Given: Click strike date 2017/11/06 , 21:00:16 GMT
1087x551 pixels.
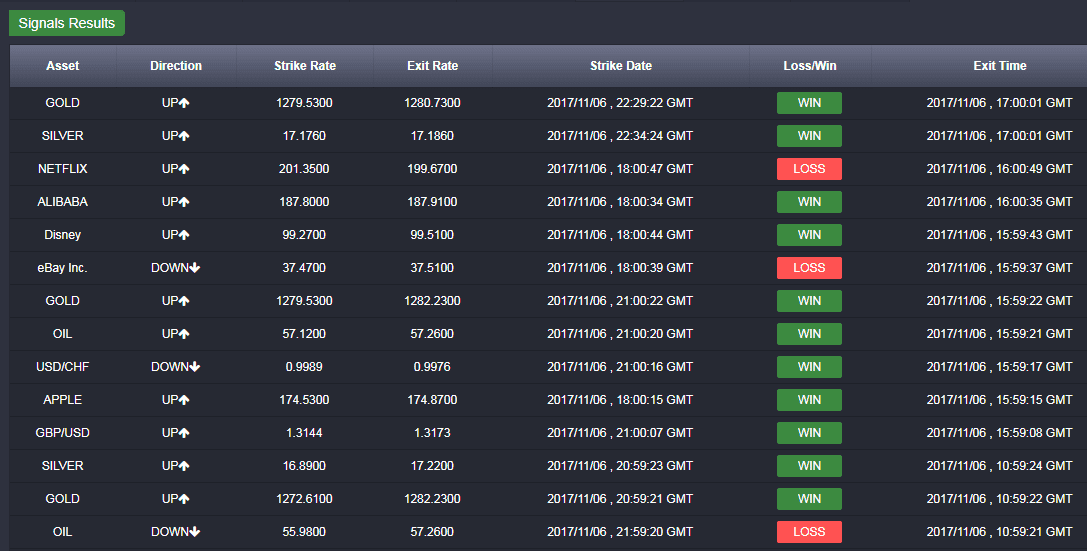Looking at the screenshot, I should pos(620,367).
